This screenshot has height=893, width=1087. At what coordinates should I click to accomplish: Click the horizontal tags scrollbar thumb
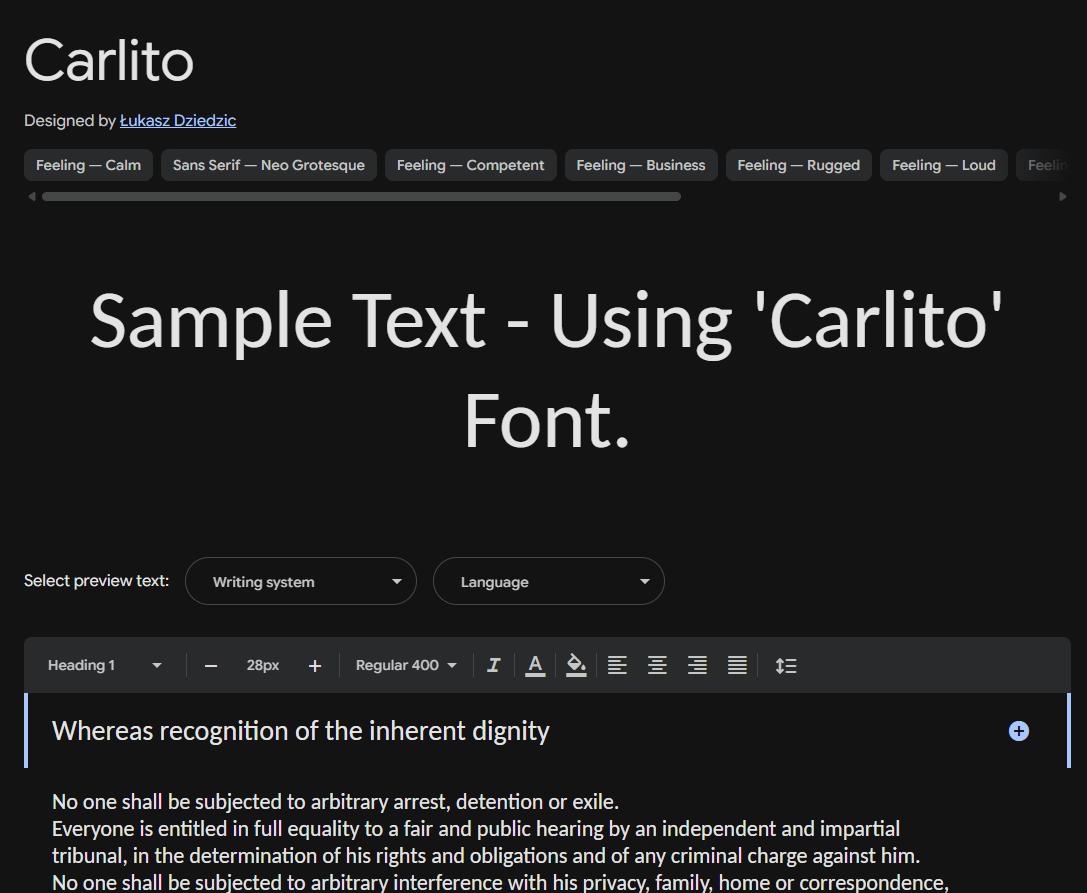[x=361, y=197]
